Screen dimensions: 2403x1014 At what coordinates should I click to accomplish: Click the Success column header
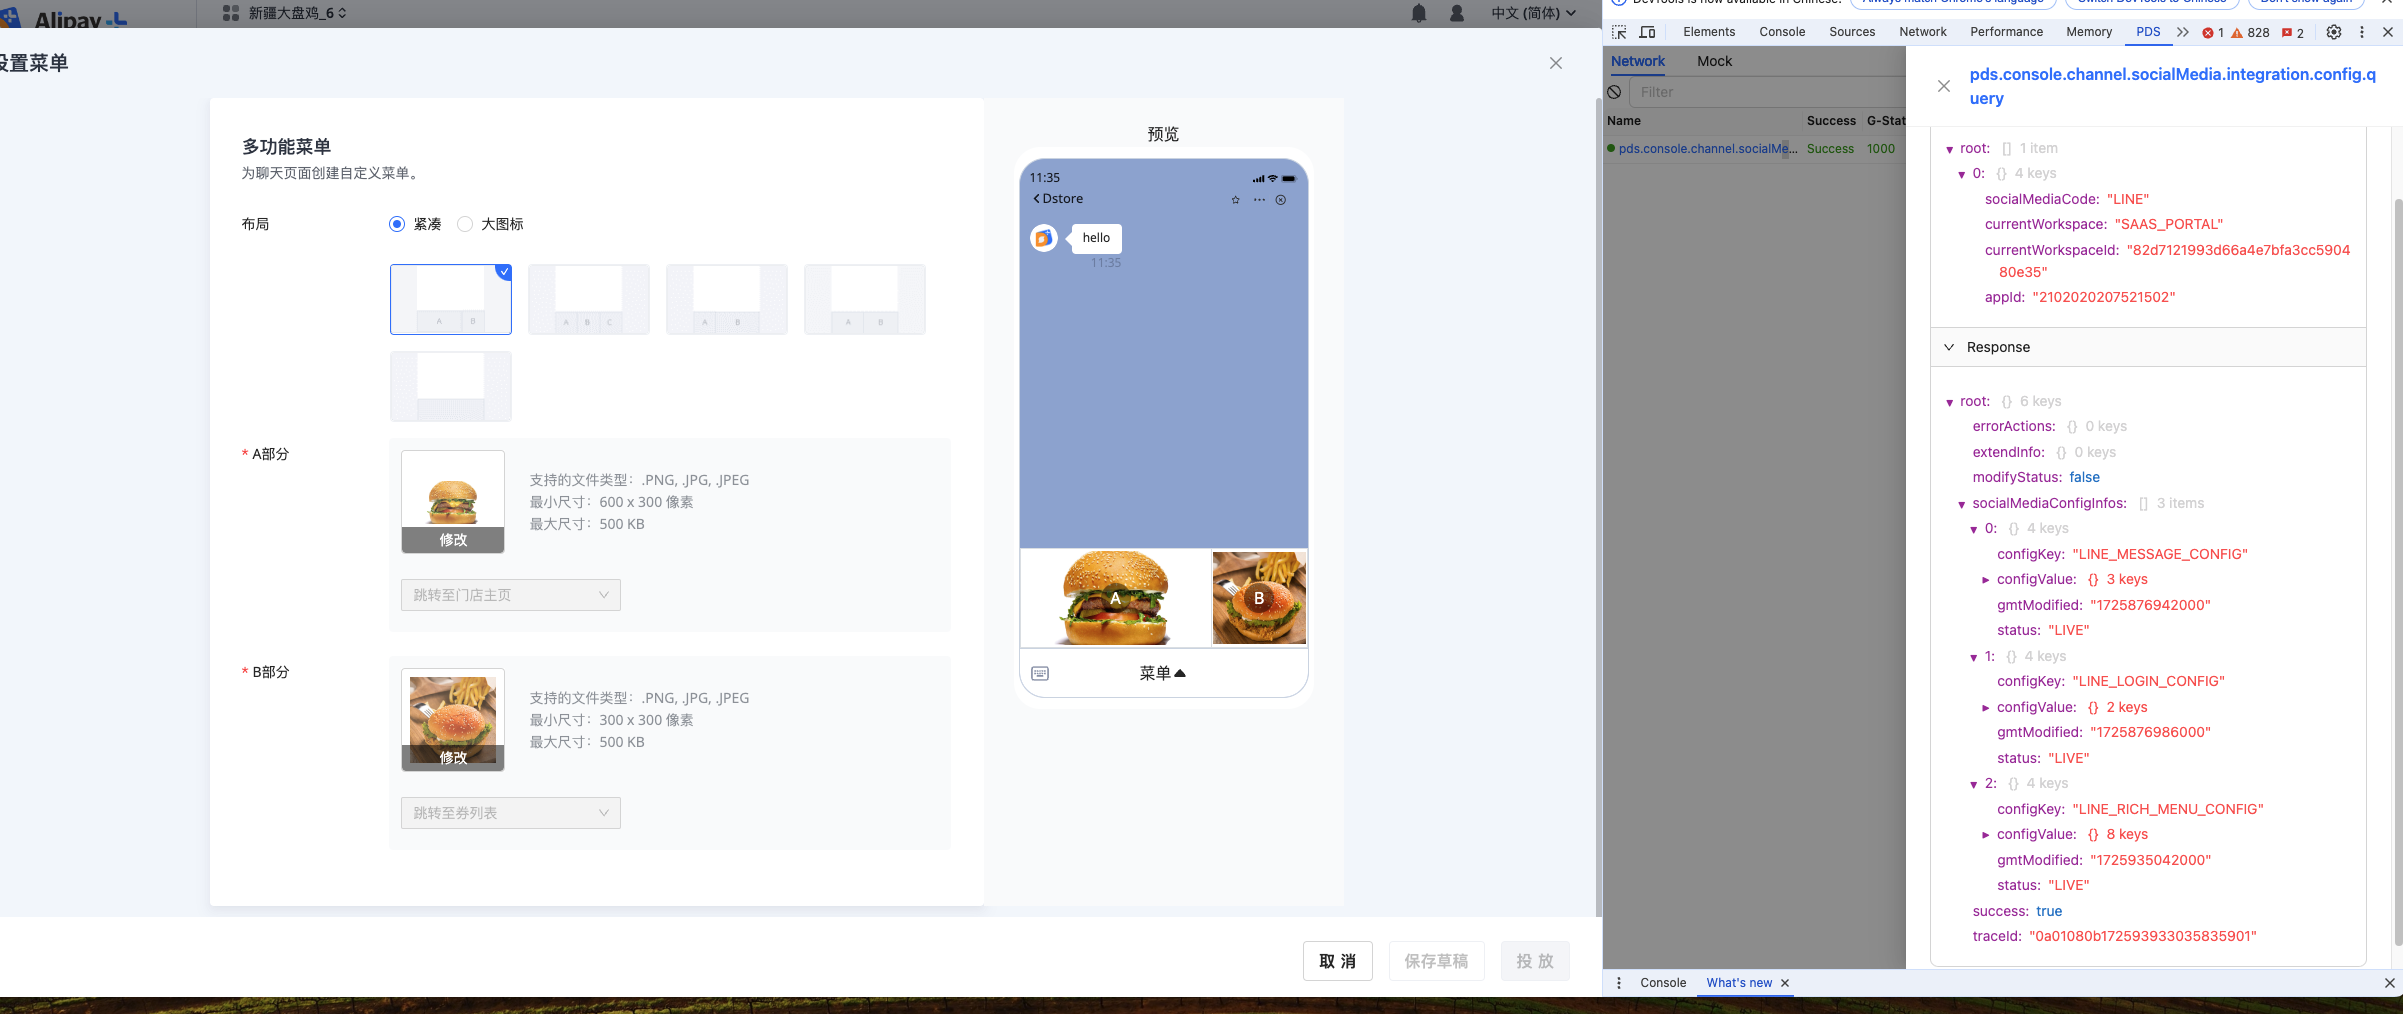click(1831, 121)
